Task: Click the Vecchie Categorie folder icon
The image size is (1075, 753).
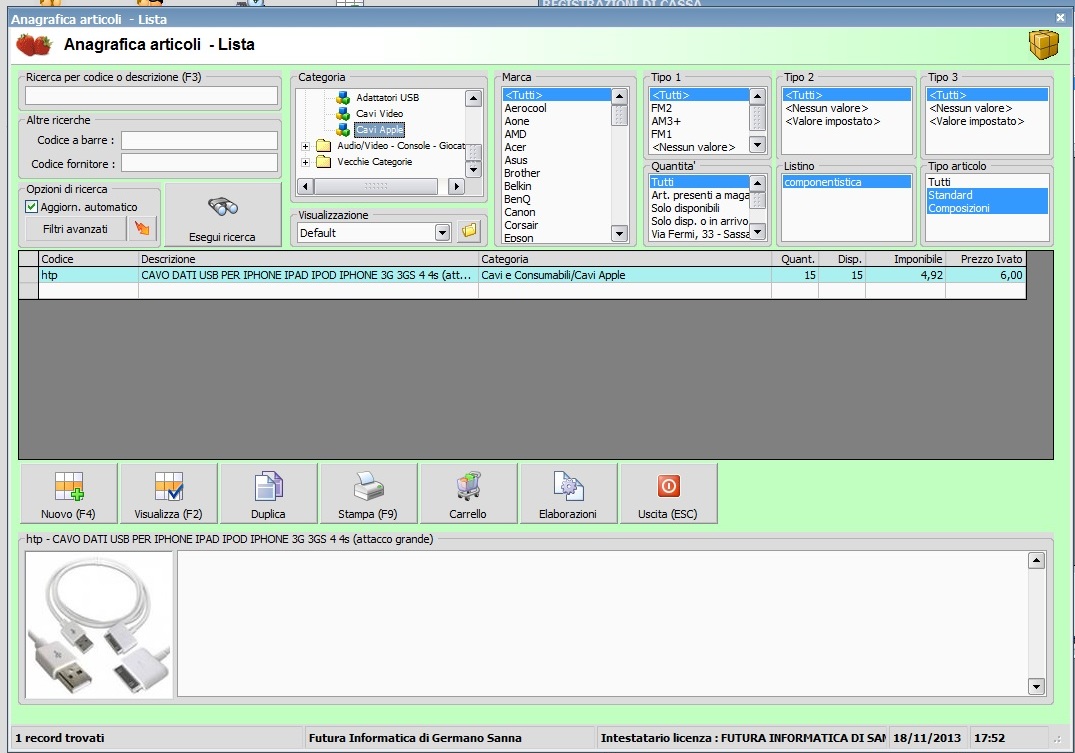Action: 324,162
